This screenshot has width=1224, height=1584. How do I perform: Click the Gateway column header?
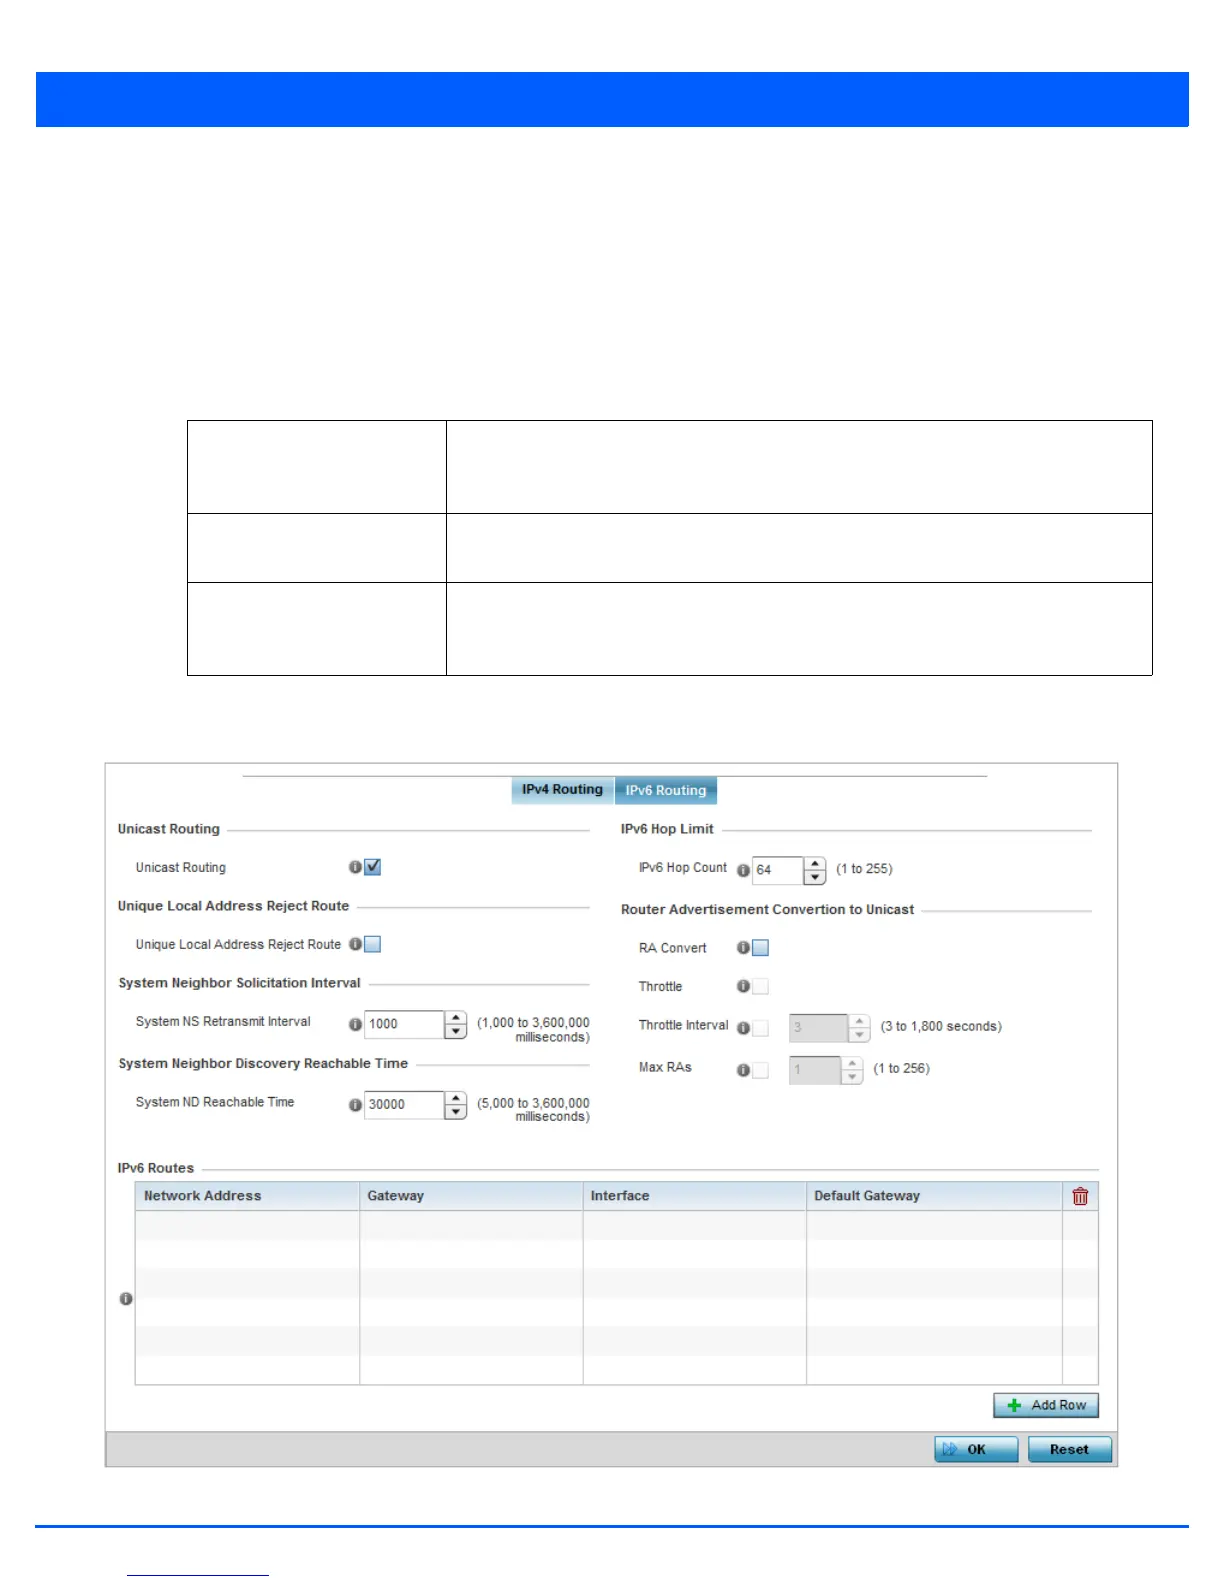(x=471, y=1196)
